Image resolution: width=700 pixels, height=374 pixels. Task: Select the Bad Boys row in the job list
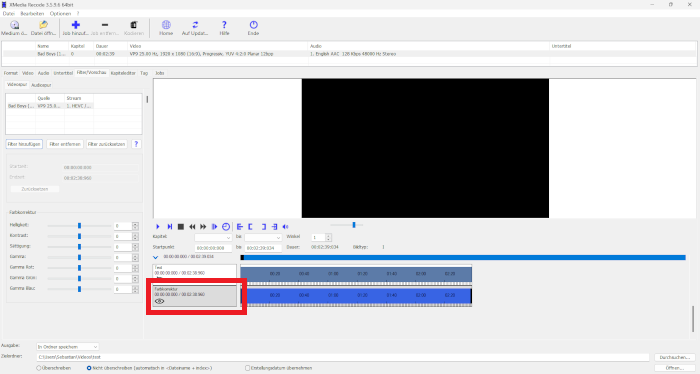[x=350, y=54]
